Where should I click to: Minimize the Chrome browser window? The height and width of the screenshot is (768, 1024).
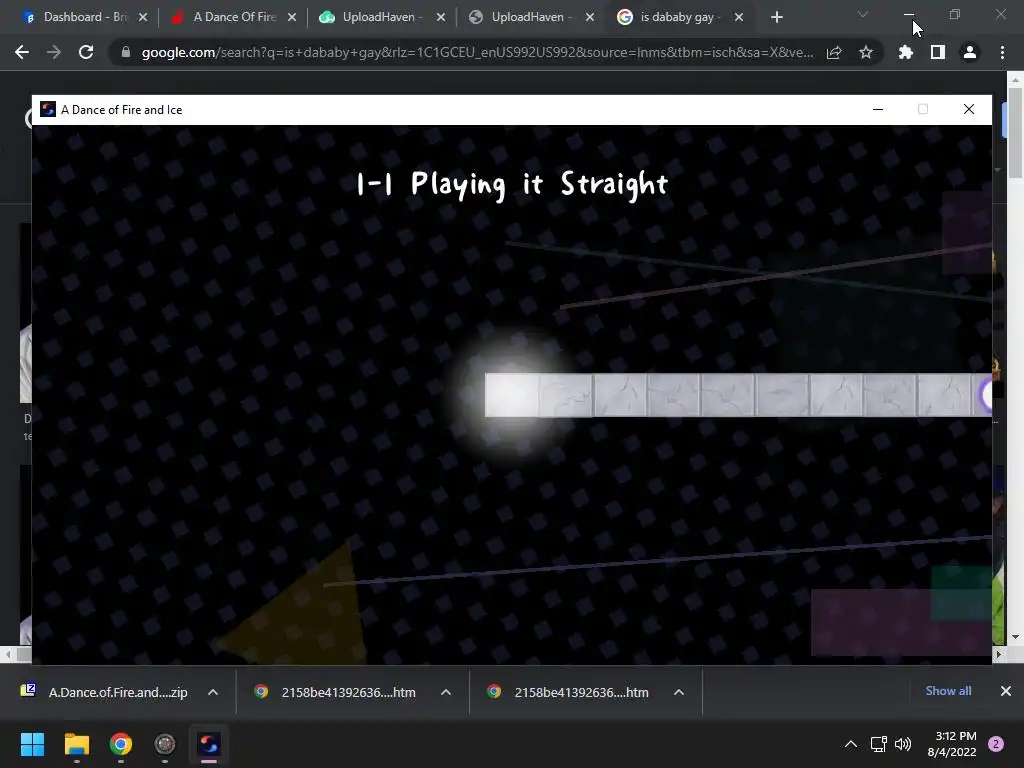tap(908, 14)
